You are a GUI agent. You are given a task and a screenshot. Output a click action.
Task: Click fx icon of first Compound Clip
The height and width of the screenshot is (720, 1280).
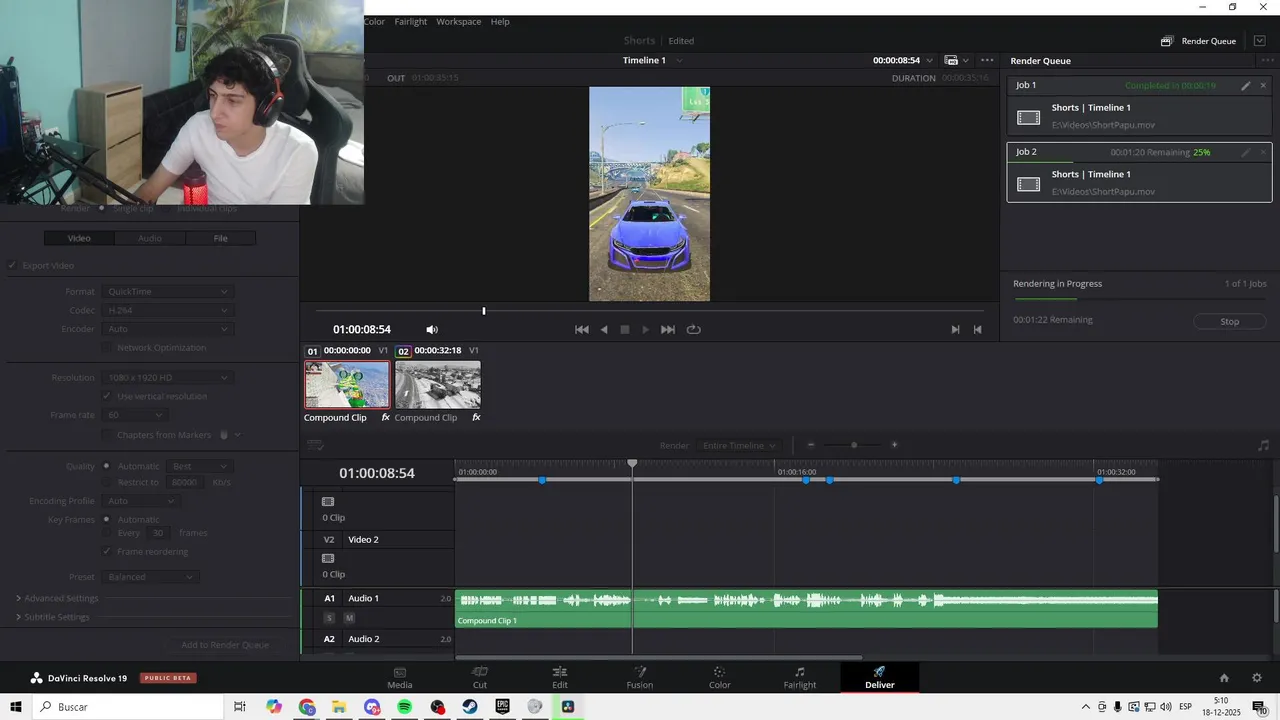(x=385, y=417)
